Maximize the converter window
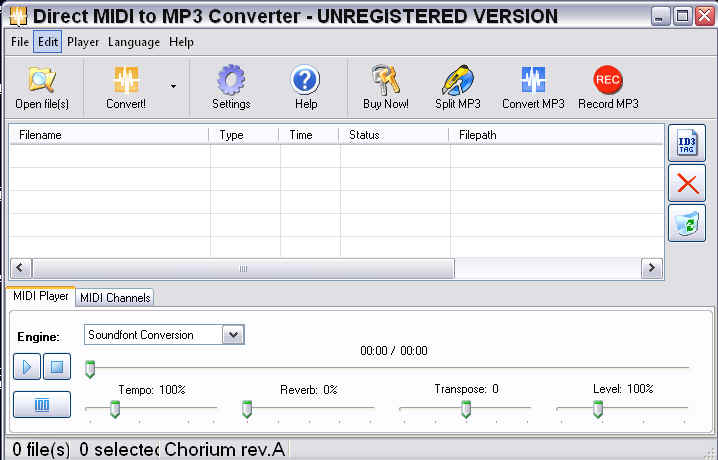 pos(682,16)
